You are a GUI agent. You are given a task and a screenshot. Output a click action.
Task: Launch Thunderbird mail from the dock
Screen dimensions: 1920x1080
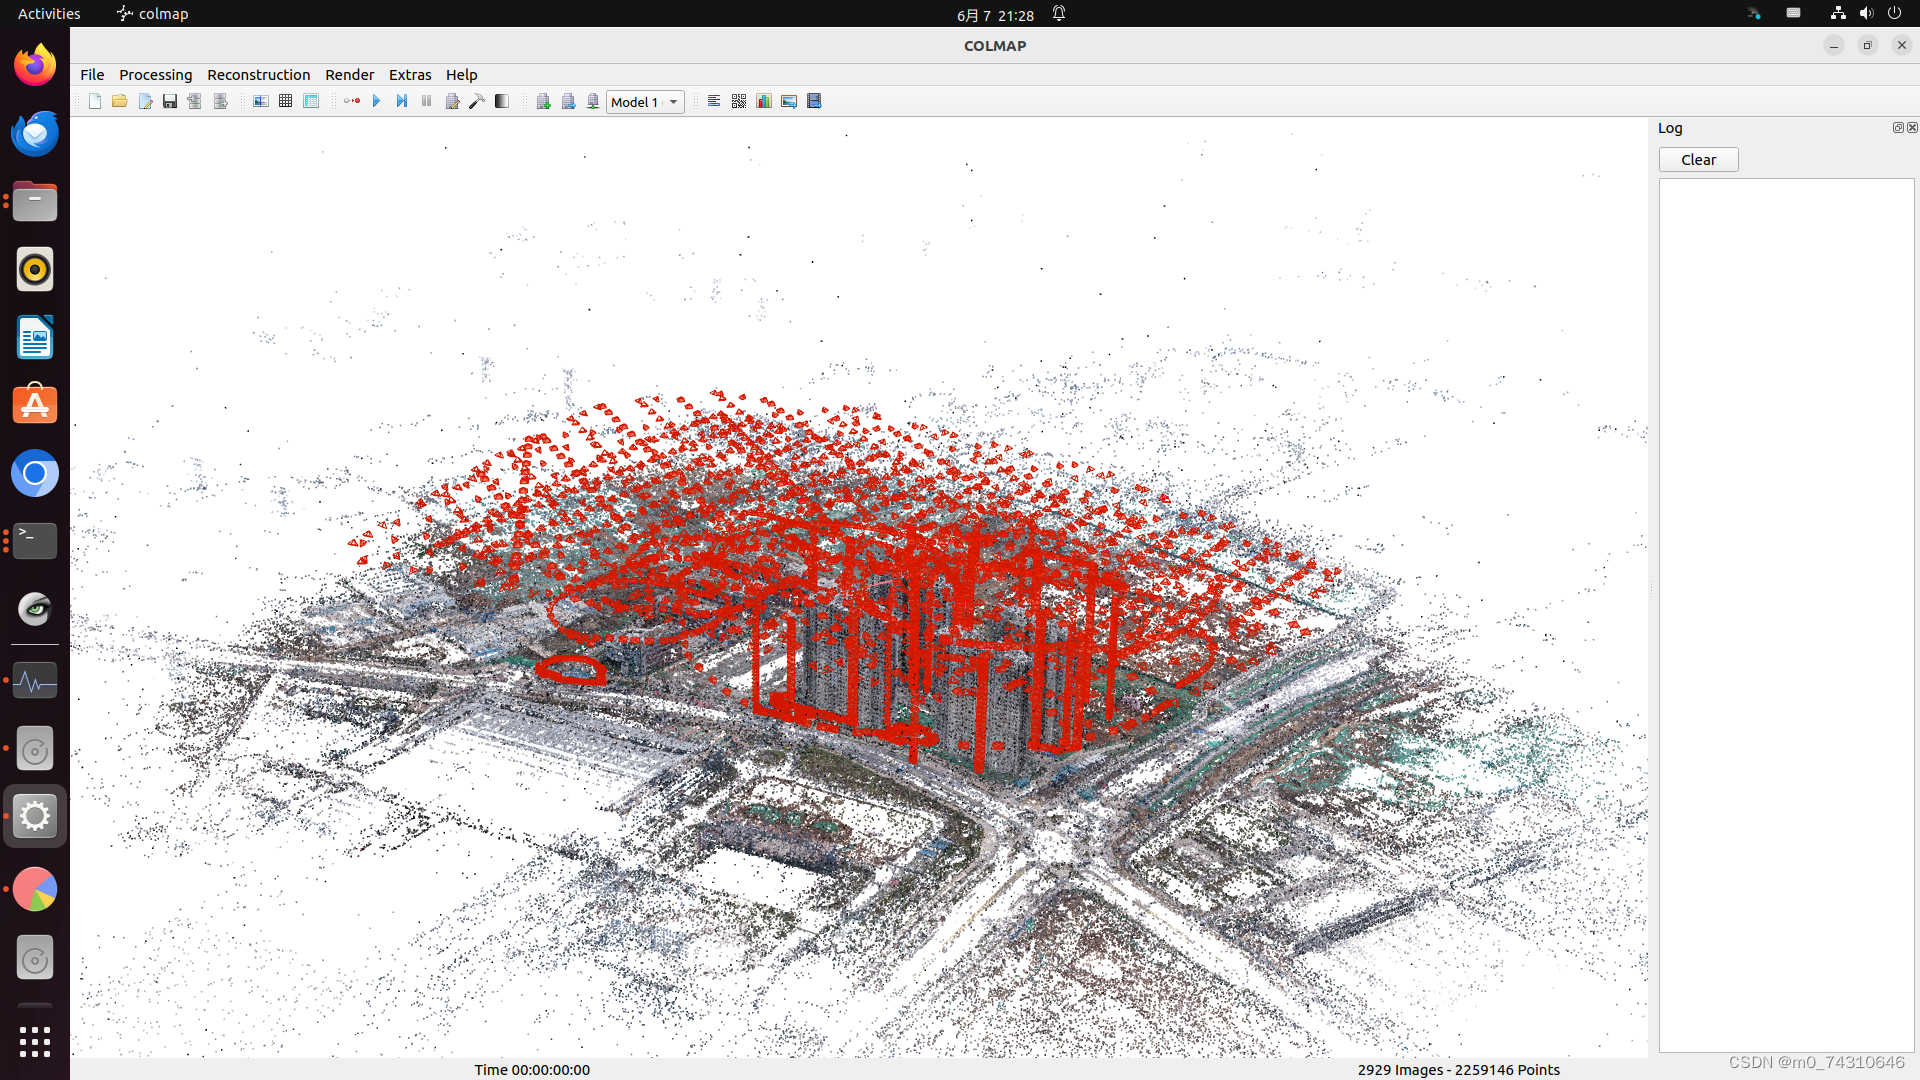point(35,134)
